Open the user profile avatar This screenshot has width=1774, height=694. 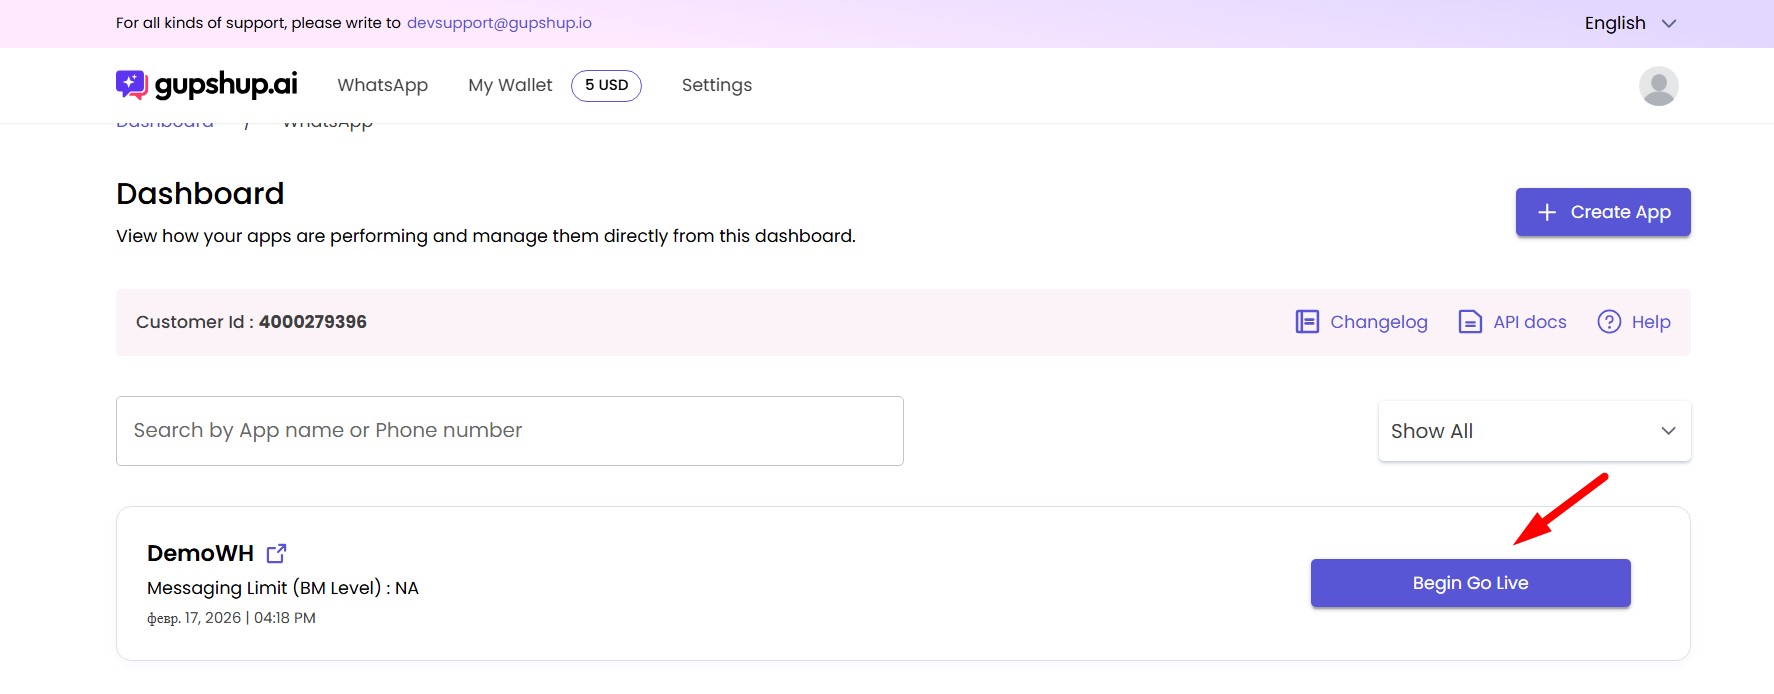pyautogui.click(x=1658, y=86)
